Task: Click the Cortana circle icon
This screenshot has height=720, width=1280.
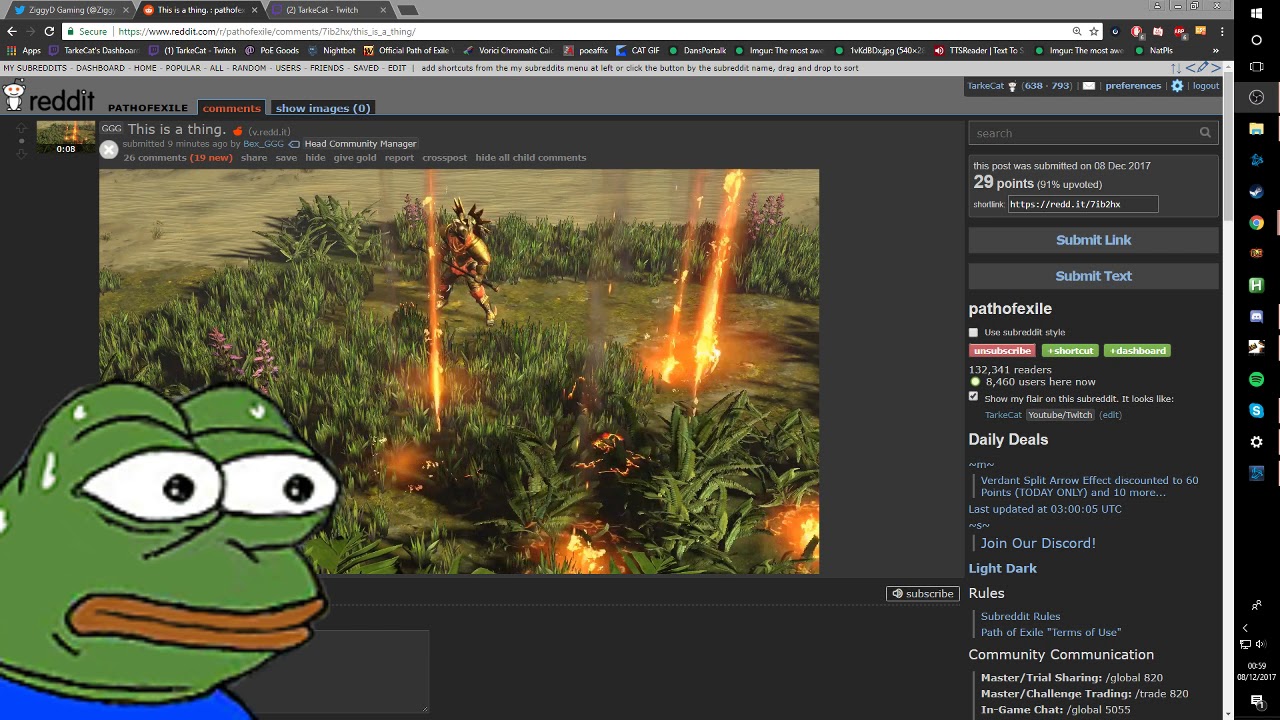Action: 1257,41
